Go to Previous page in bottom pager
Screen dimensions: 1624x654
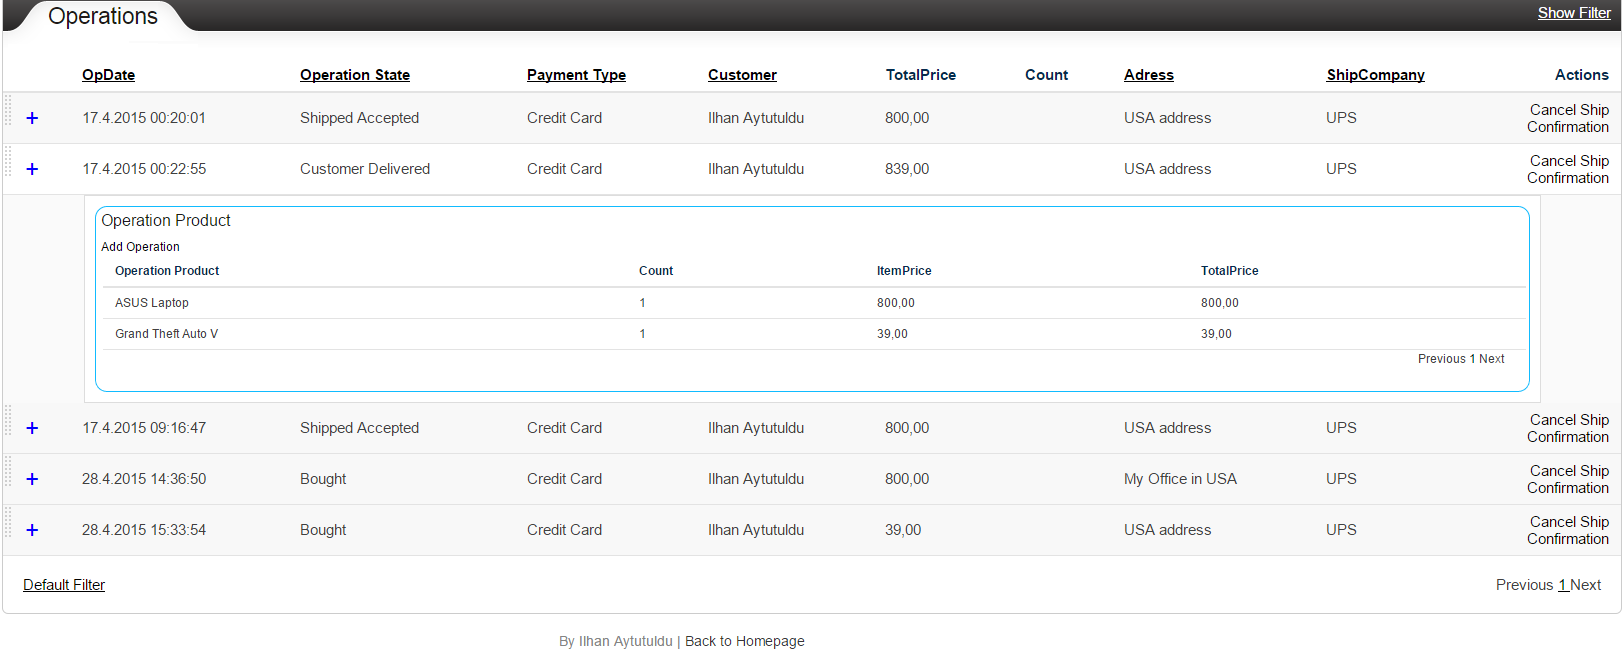tap(1524, 585)
